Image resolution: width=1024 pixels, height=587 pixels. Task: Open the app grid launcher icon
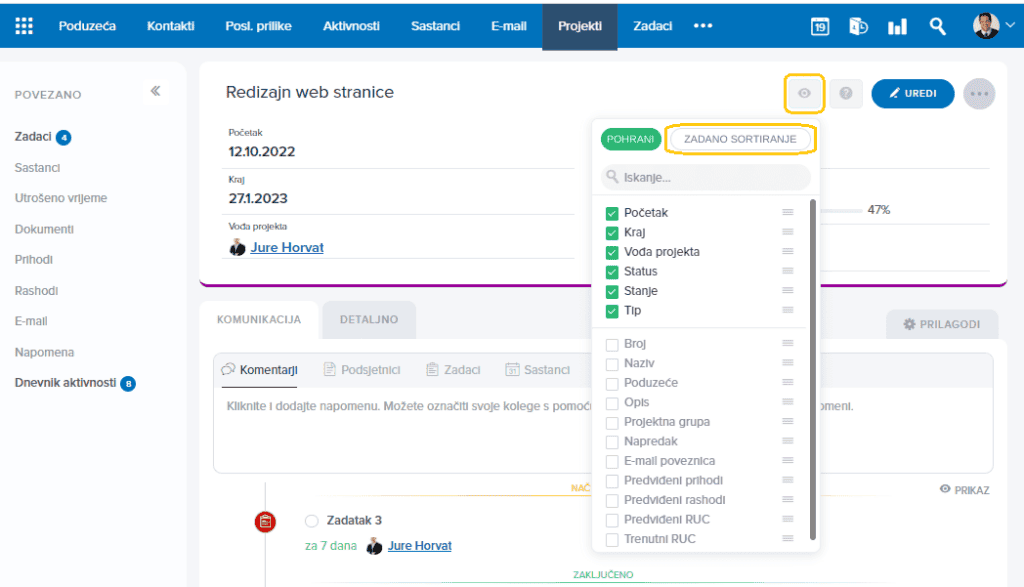click(x=24, y=26)
